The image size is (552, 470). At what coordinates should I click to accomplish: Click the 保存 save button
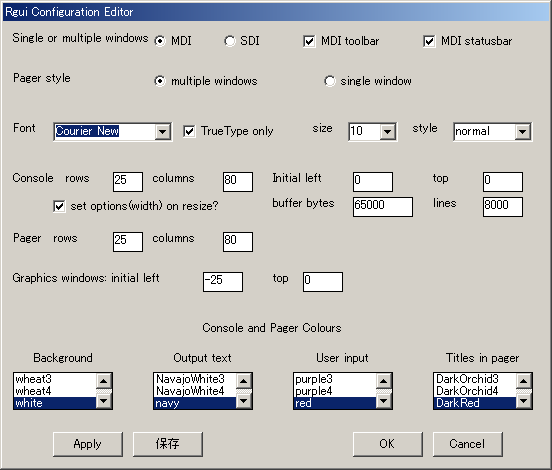(168, 444)
